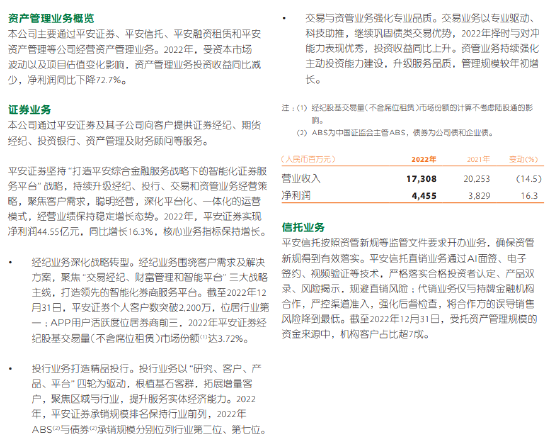Image resolution: width=550 pixels, height=443 pixels.
Task: Click the bullet paragraph starting 投行业务打造精品投行
Action: coord(148,399)
